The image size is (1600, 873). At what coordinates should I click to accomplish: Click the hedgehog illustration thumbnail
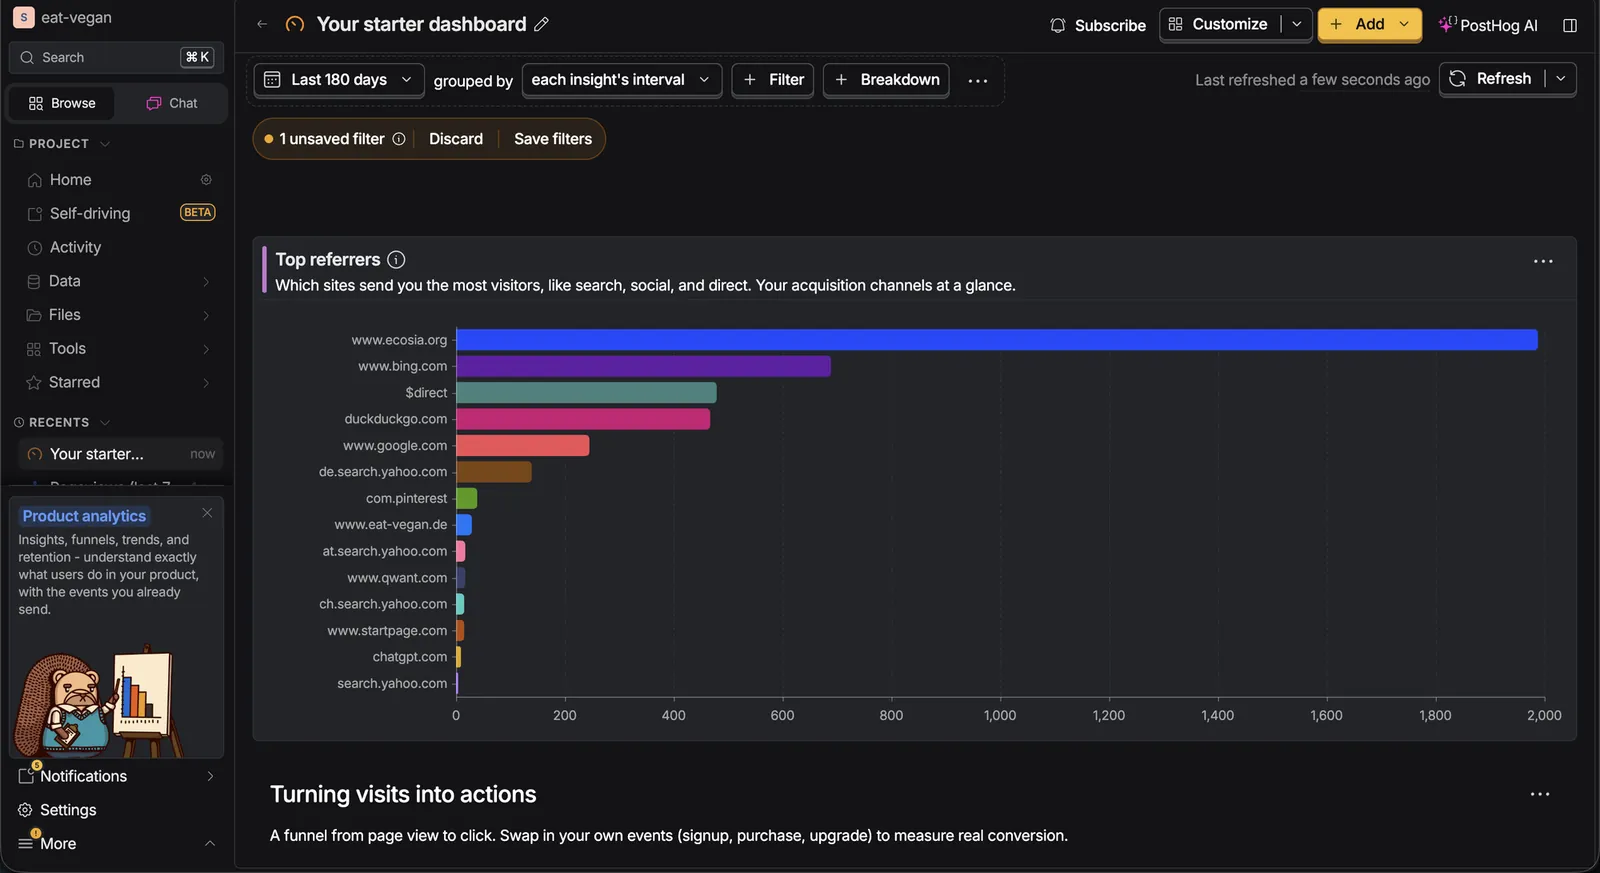pos(98,701)
